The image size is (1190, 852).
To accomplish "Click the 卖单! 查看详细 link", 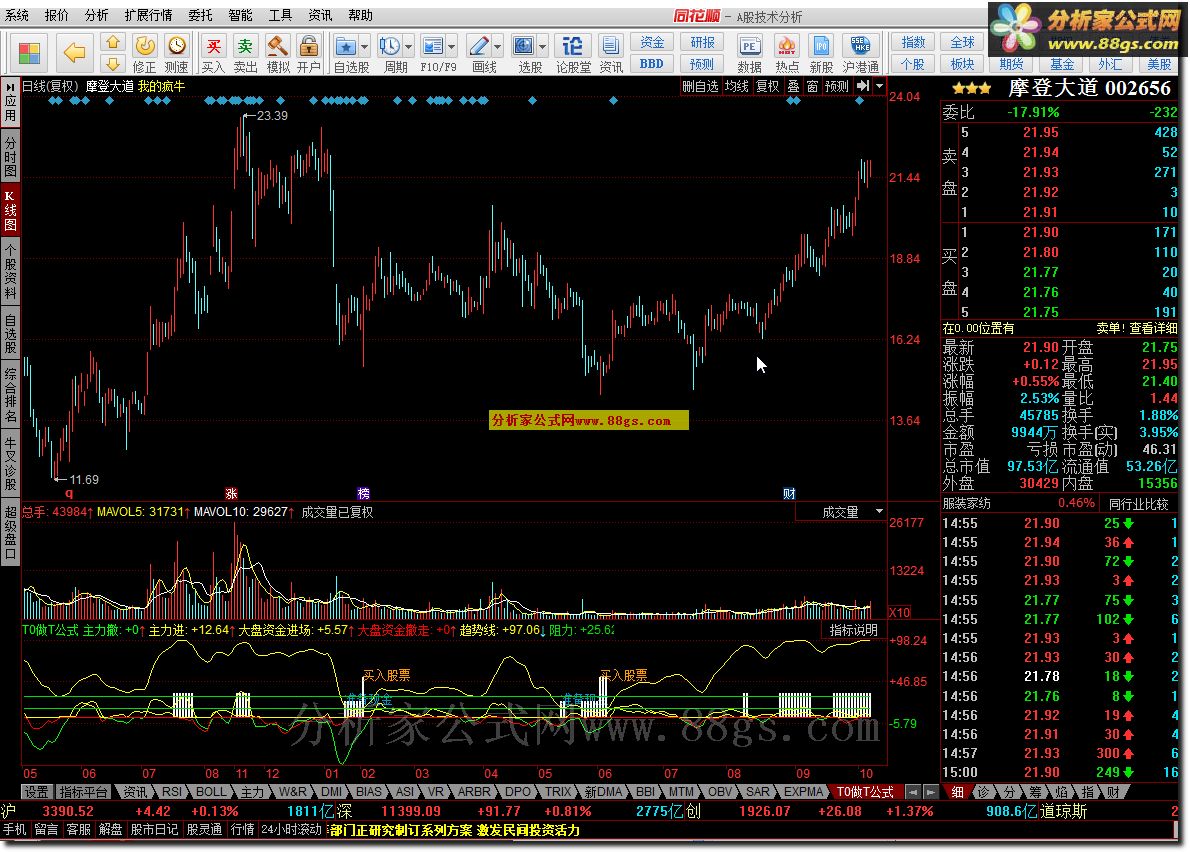I will tap(1137, 329).
